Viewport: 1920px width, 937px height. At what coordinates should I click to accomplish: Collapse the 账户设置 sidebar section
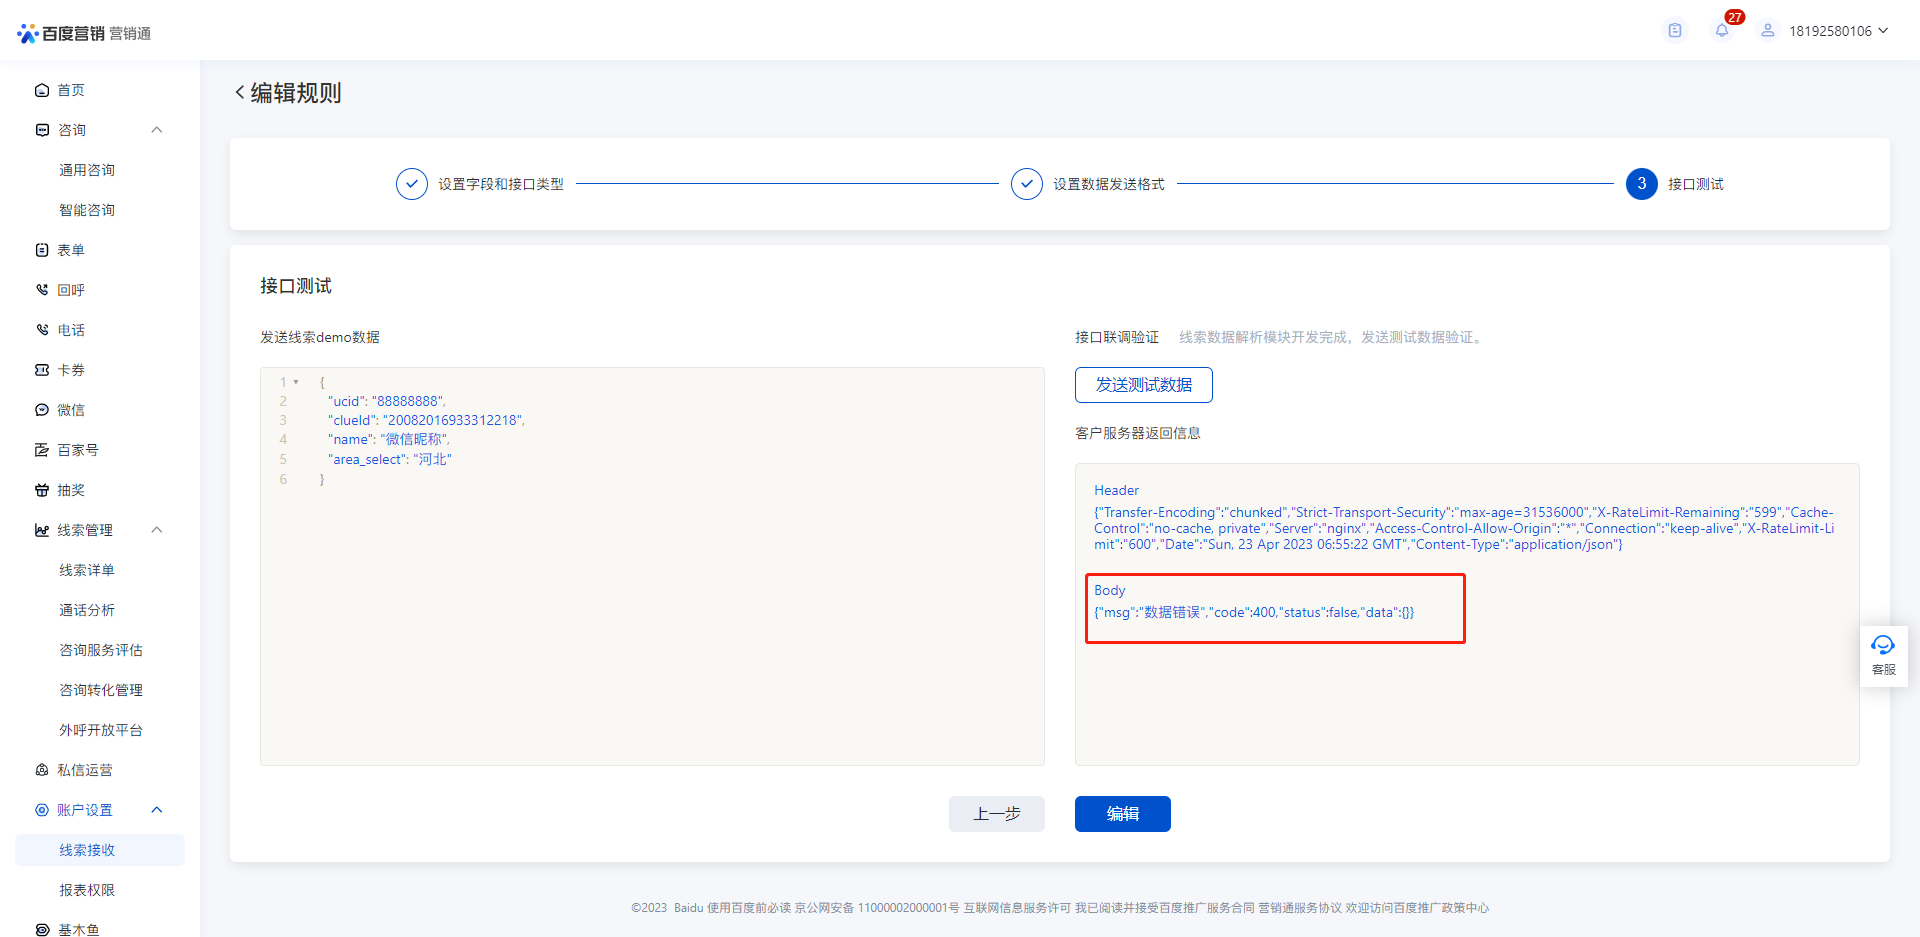tap(157, 810)
